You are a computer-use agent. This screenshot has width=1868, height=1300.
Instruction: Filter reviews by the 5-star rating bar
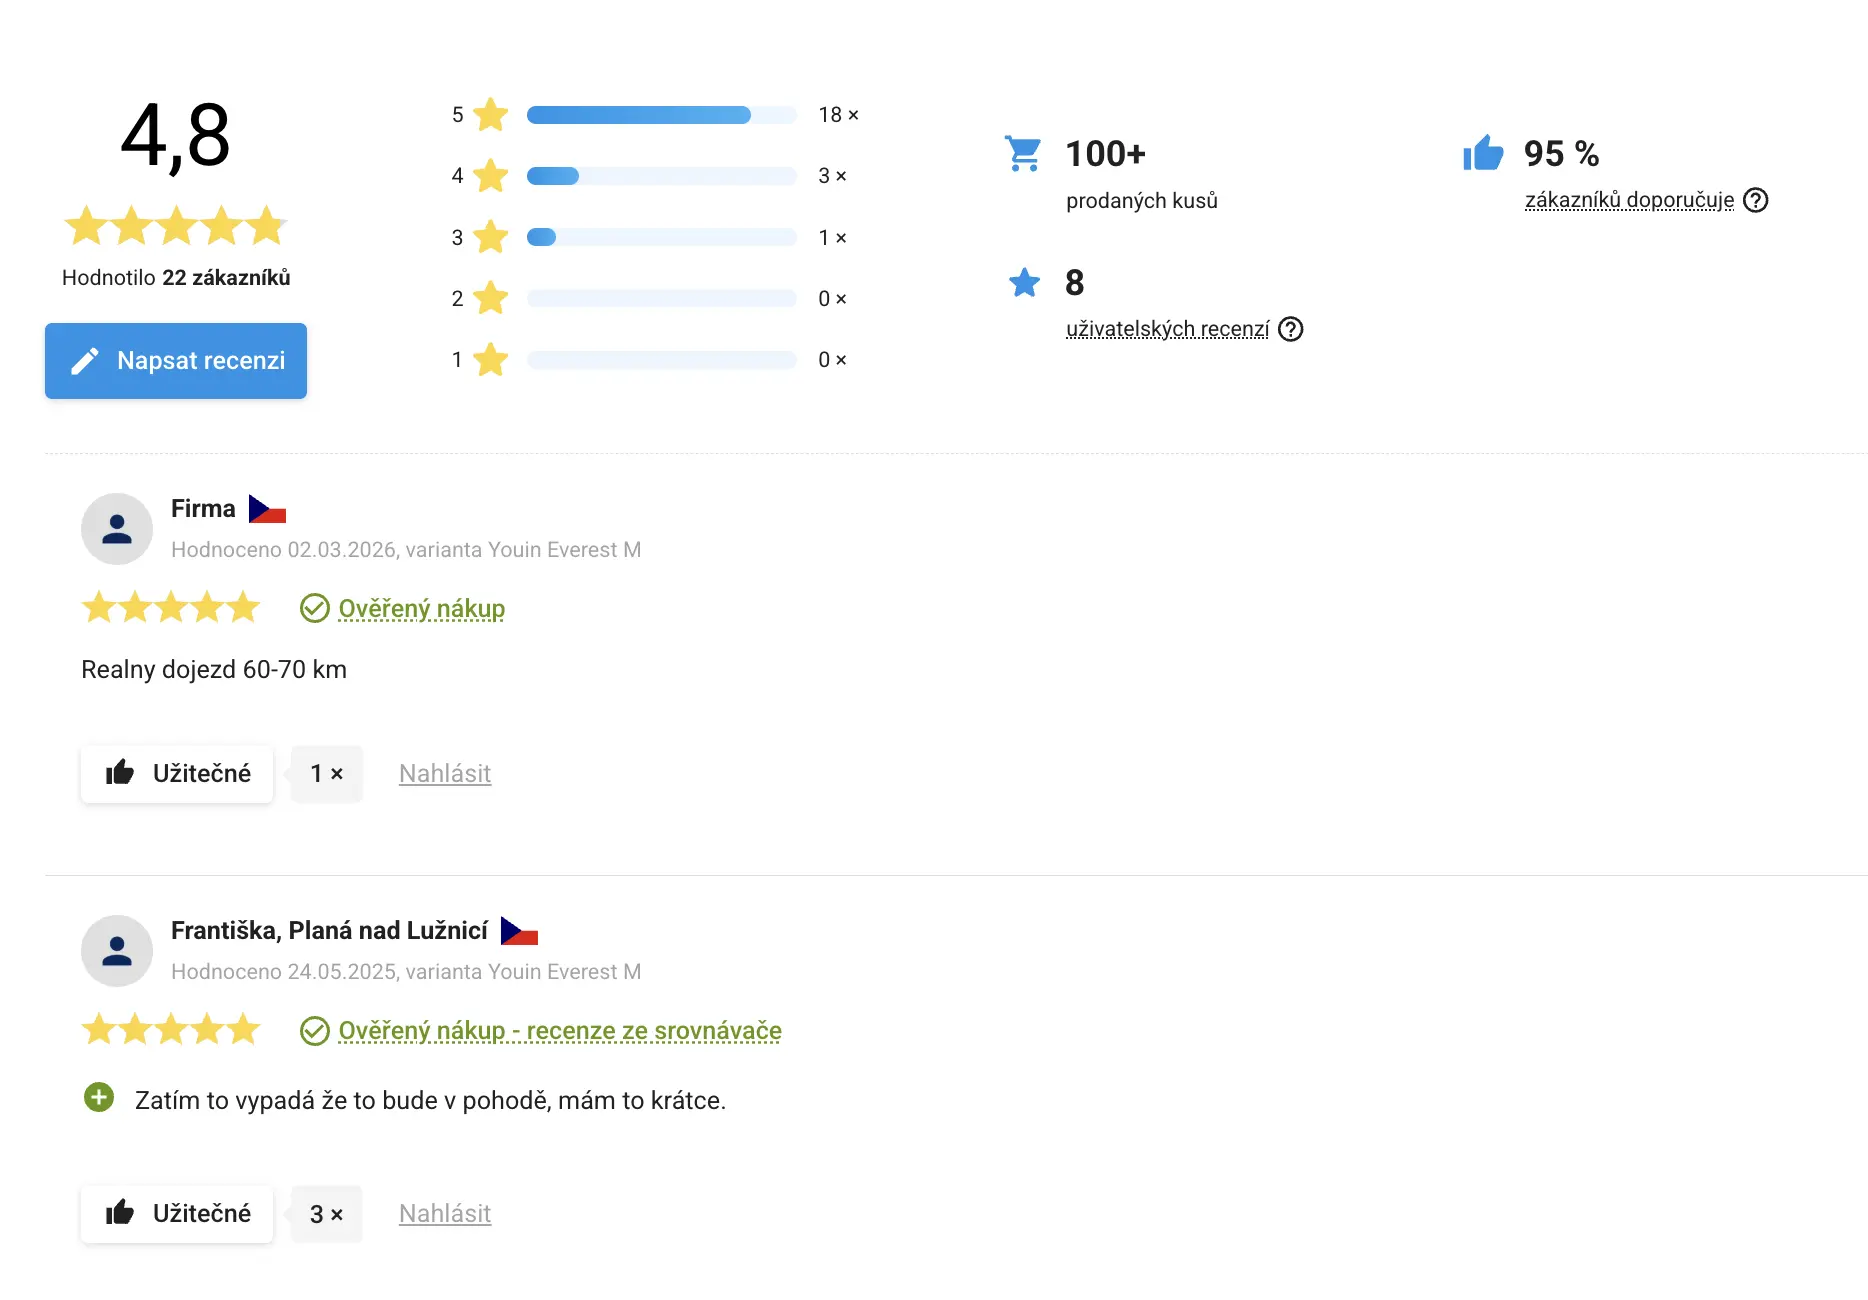pyautogui.click(x=661, y=115)
